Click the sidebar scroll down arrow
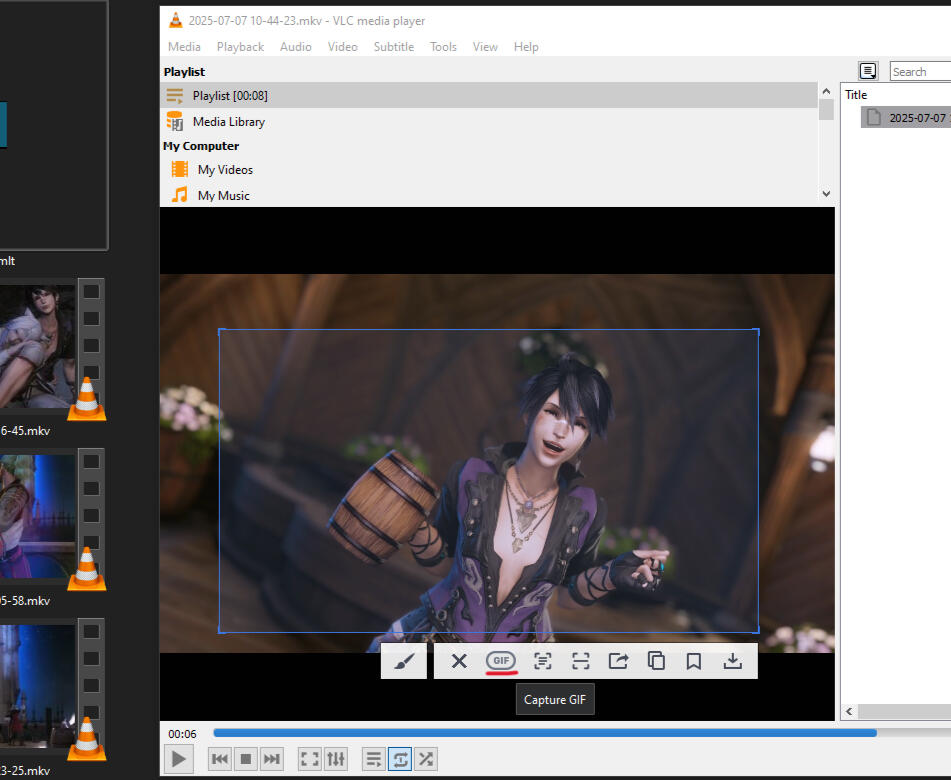 (x=826, y=193)
